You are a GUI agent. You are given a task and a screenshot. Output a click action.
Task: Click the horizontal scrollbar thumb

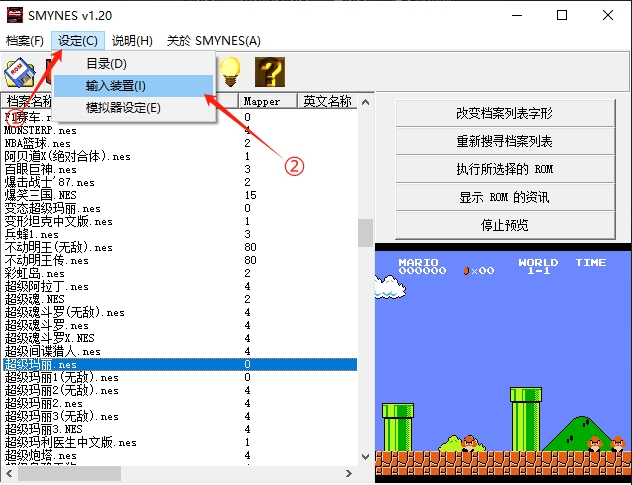coord(69,473)
